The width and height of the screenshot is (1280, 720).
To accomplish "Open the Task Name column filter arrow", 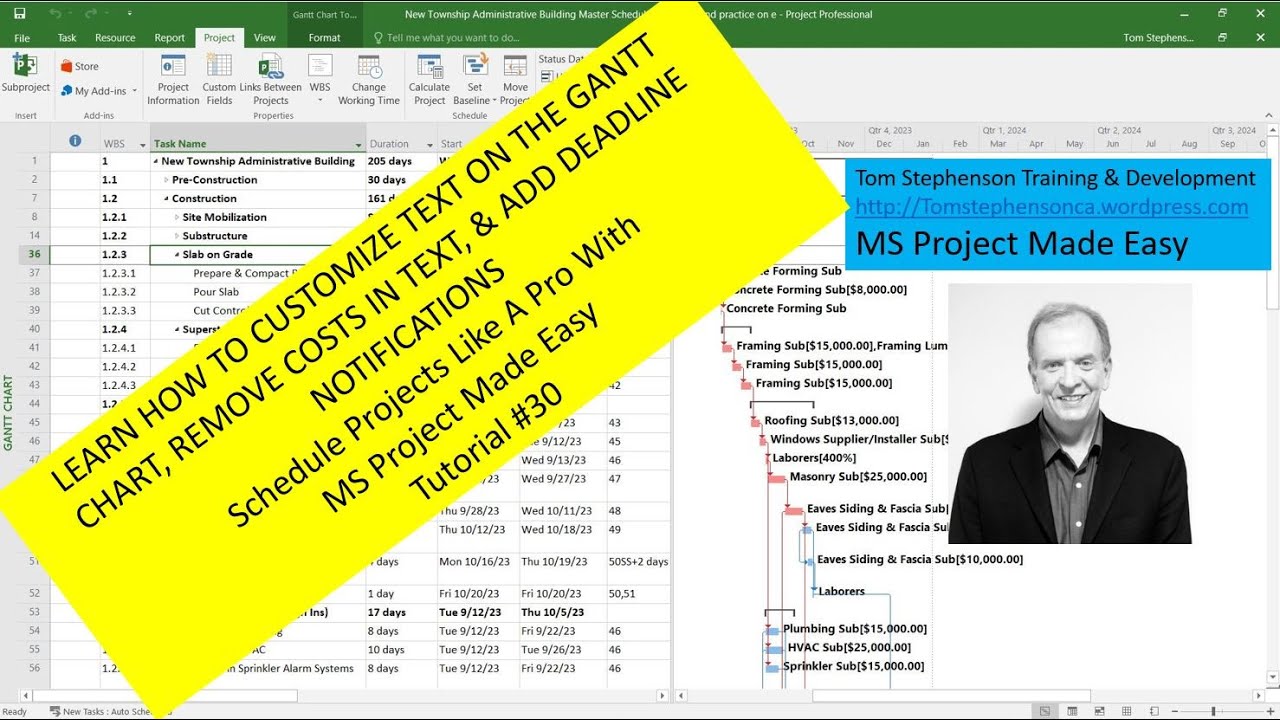I will 358,144.
